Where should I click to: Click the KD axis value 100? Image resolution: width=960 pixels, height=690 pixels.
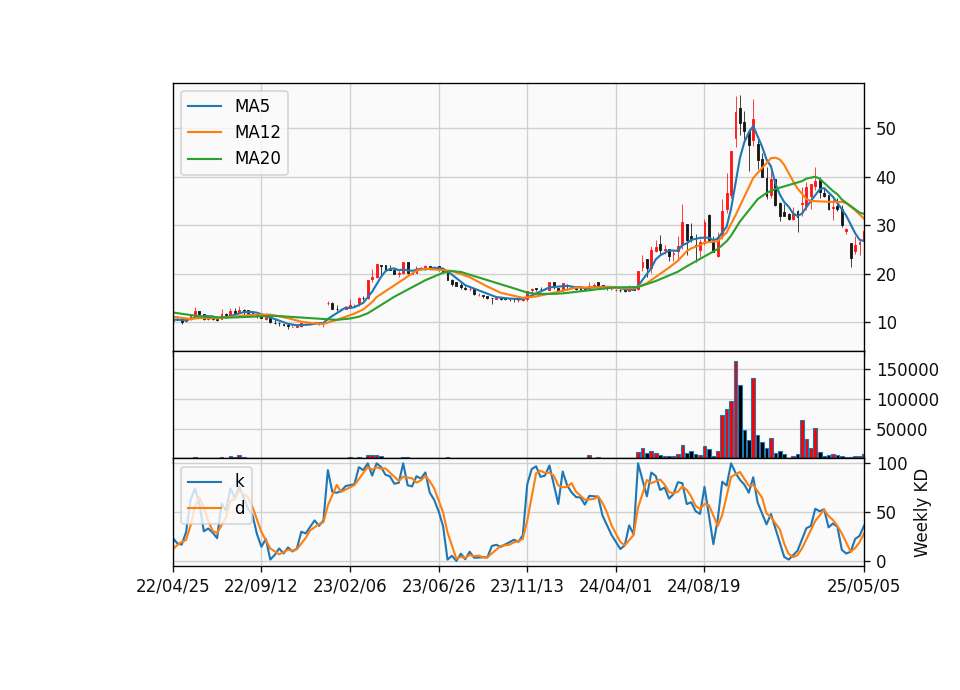[892, 464]
